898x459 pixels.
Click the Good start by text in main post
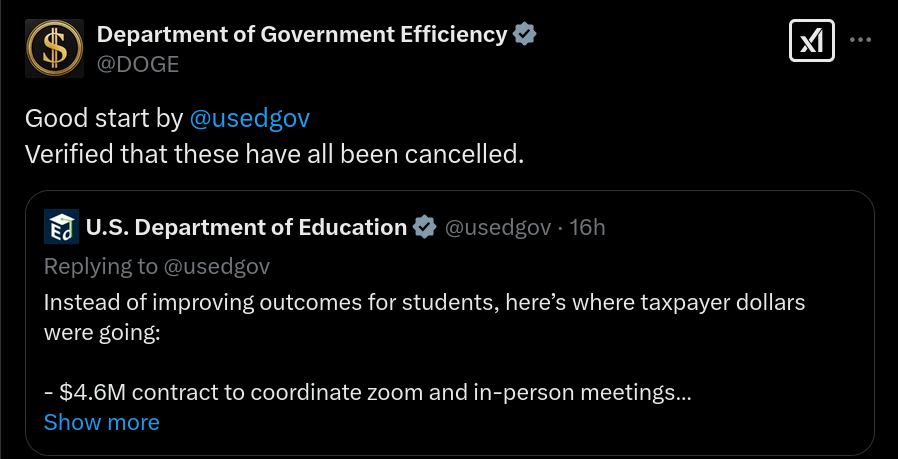(104, 119)
